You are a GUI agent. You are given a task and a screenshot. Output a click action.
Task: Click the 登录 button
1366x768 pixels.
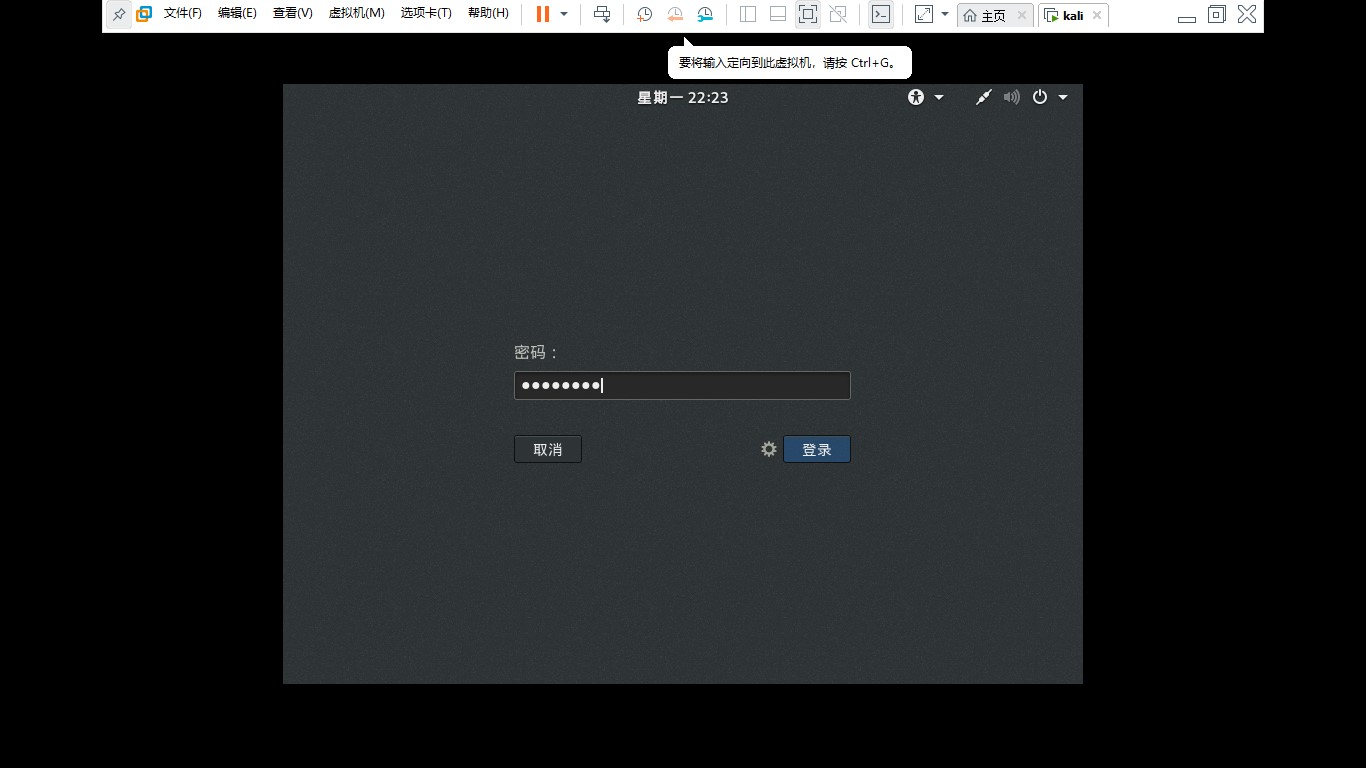click(817, 449)
